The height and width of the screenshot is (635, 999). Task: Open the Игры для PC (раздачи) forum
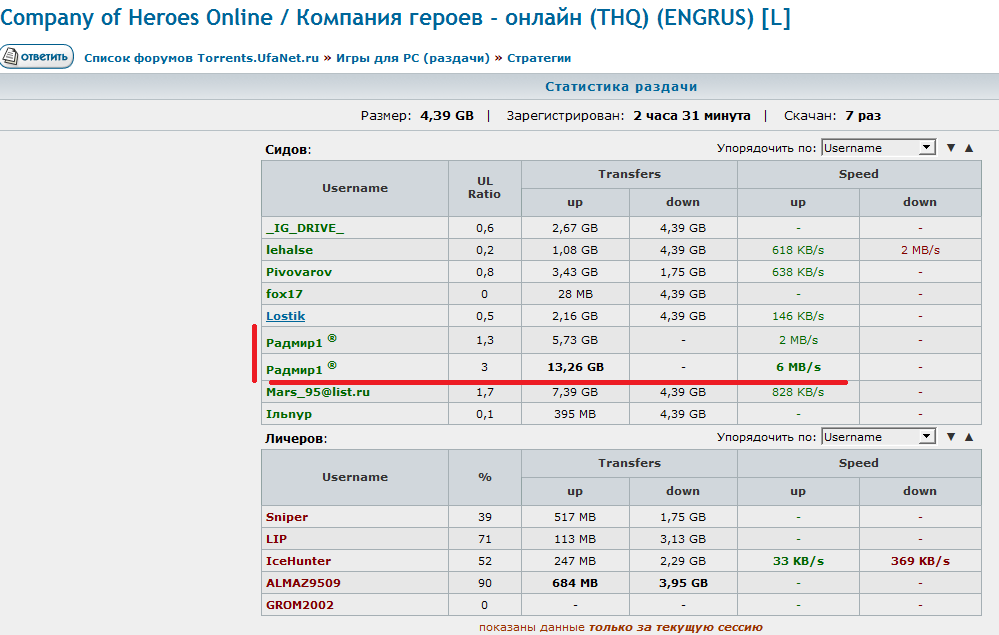(413, 58)
